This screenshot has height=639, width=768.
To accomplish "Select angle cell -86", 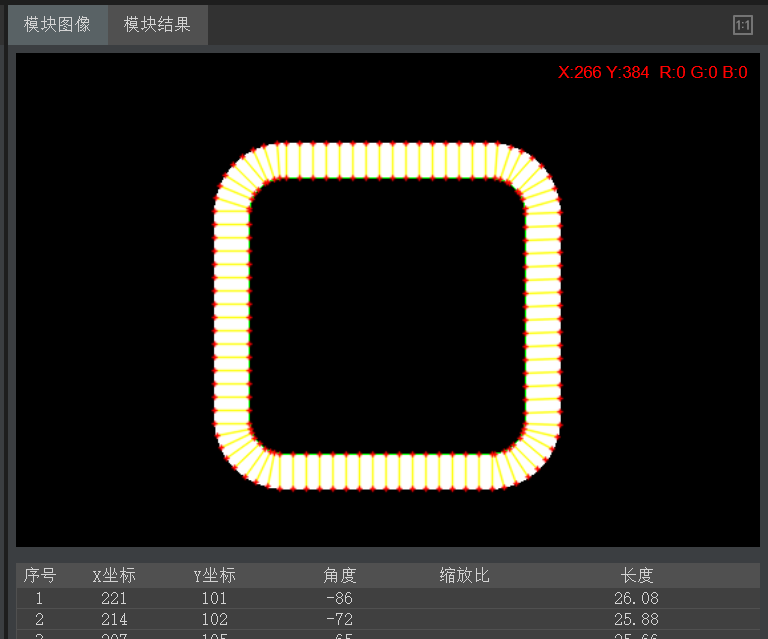I will click(x=339, y=598).
